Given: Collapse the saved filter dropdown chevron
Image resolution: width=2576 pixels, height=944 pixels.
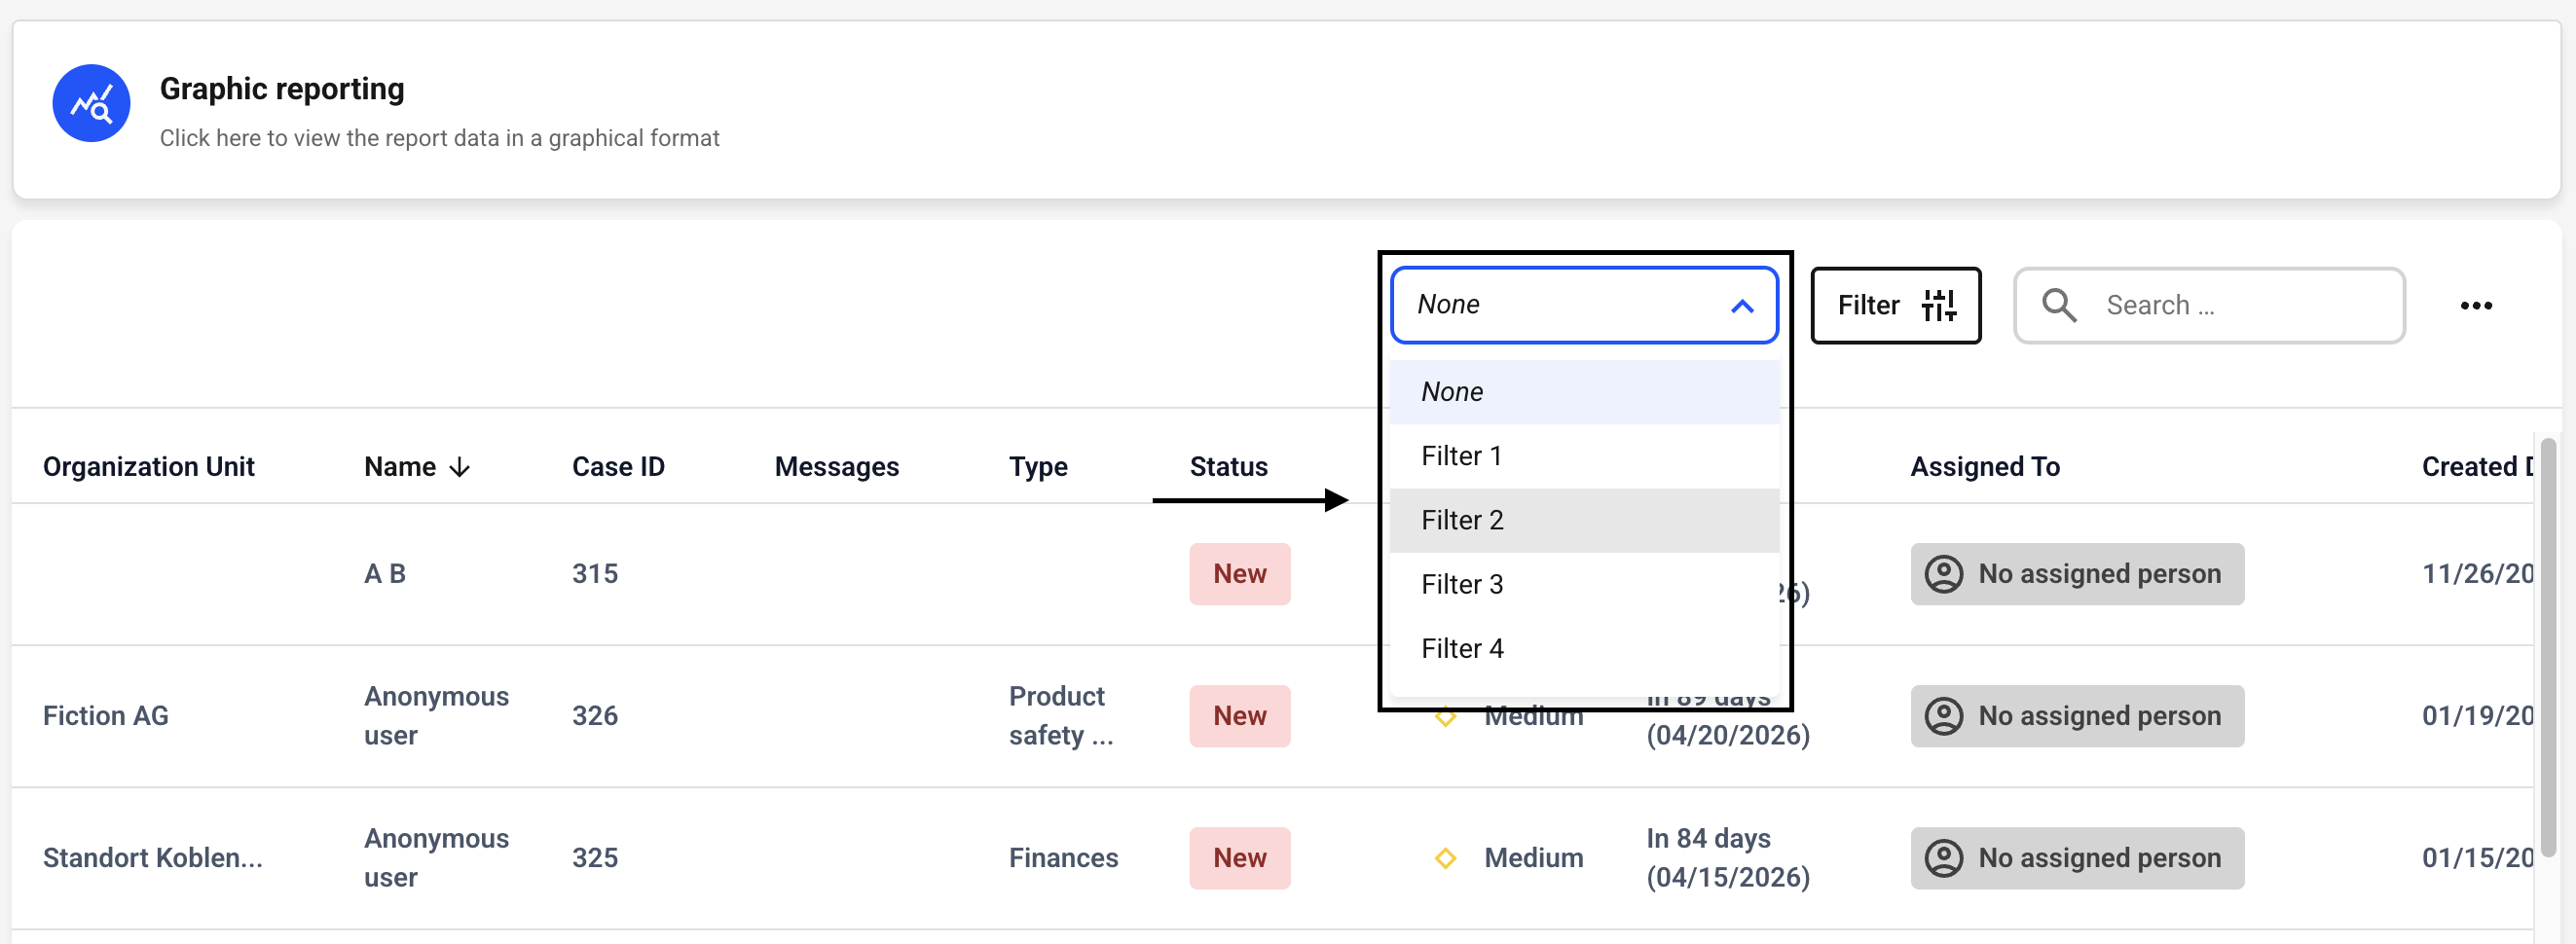Looking at the screenshot, I should [x=1741, y=306].
